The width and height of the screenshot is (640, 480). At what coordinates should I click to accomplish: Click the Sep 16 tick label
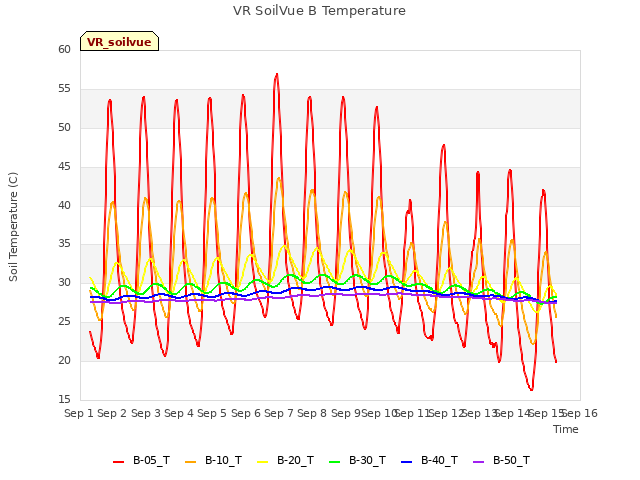580,413
